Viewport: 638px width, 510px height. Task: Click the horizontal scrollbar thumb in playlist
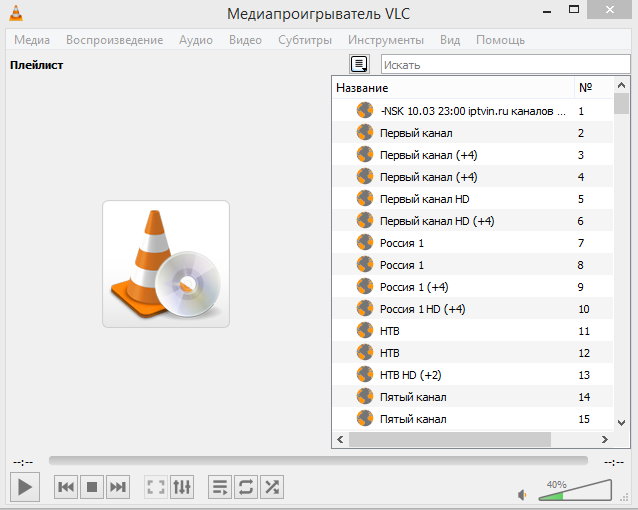450,439
